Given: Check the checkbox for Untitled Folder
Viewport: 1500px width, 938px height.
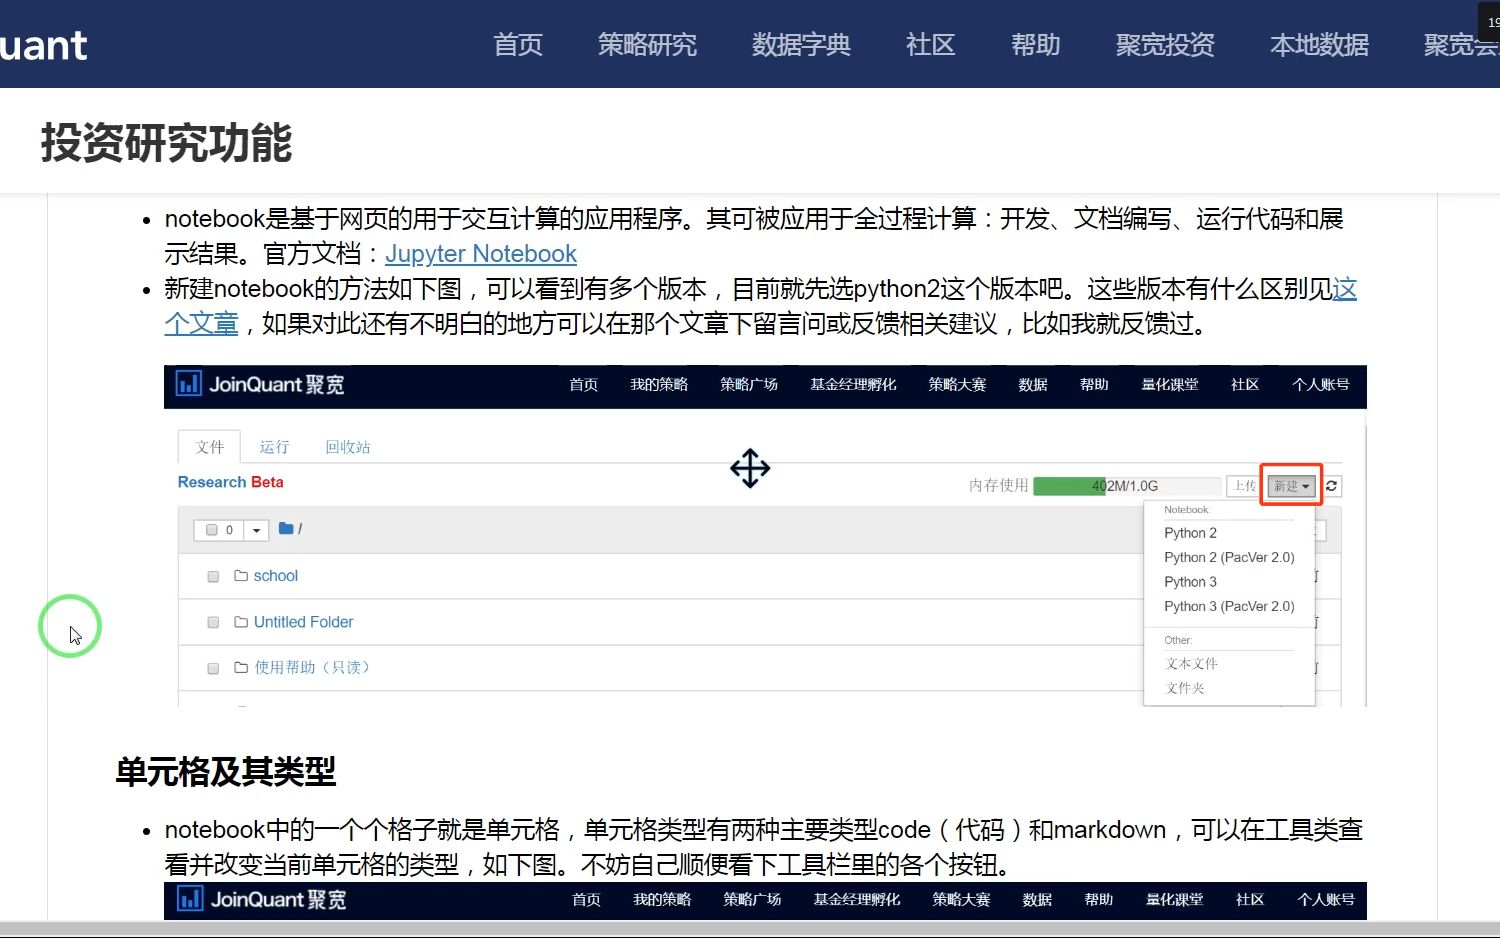Looking at the screenshot, I should tap(213, 622).
